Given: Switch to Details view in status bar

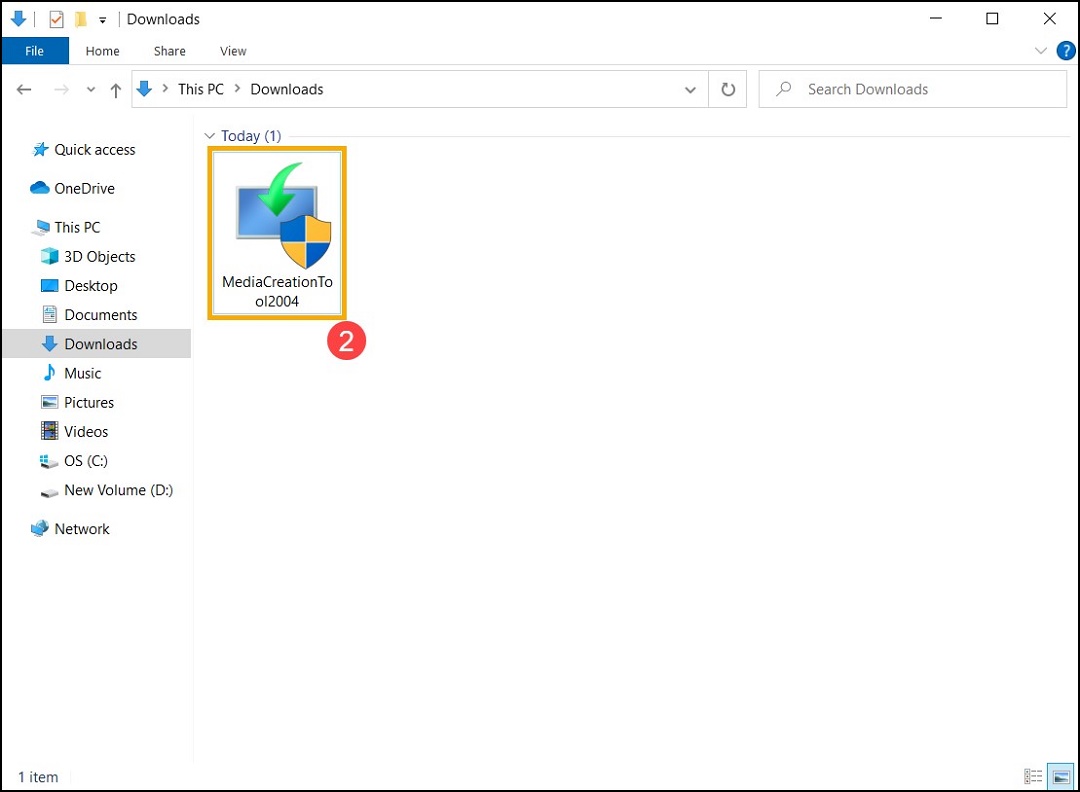Looking at the screenshot, I should [1033, 776].
